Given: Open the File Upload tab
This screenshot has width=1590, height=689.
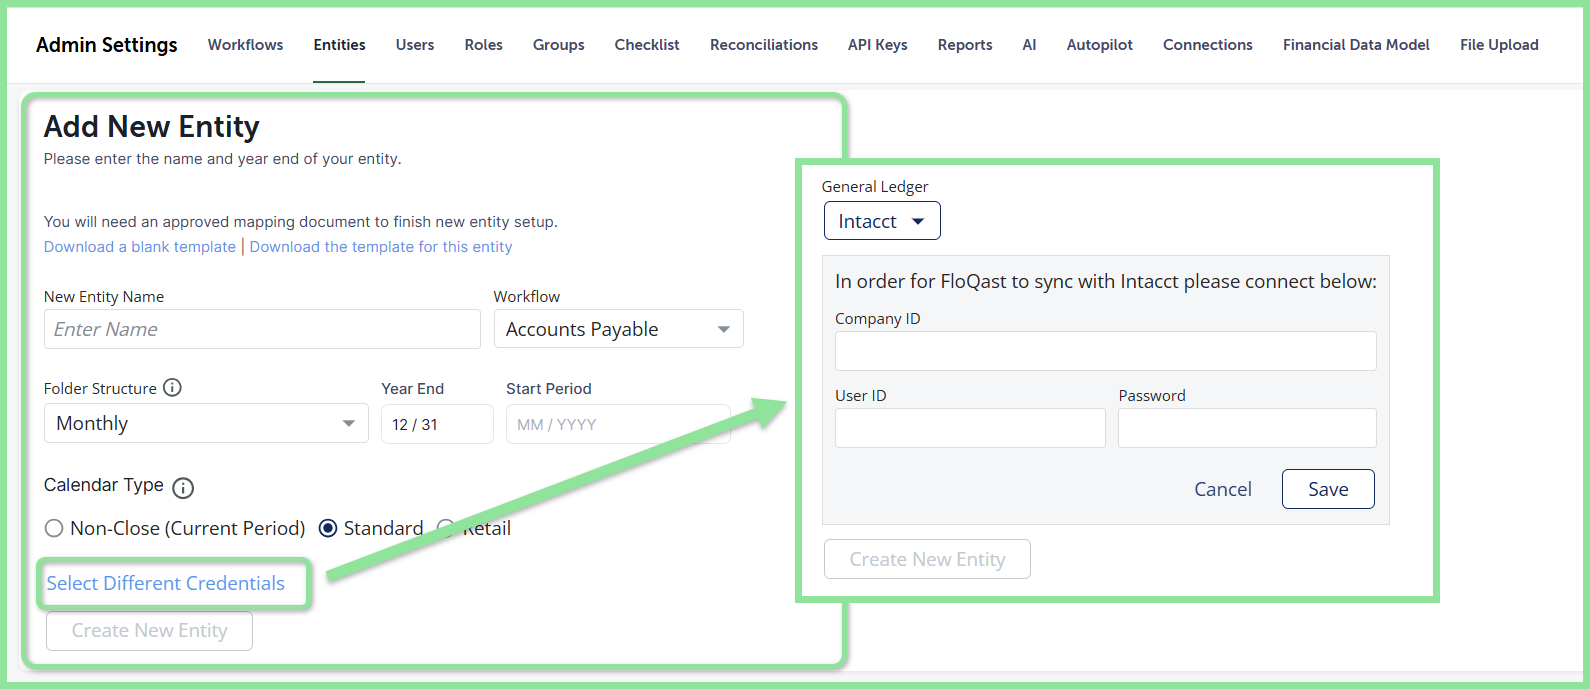Looking at the screenshot, I should pyautogui.click(x=1499, y=45).
